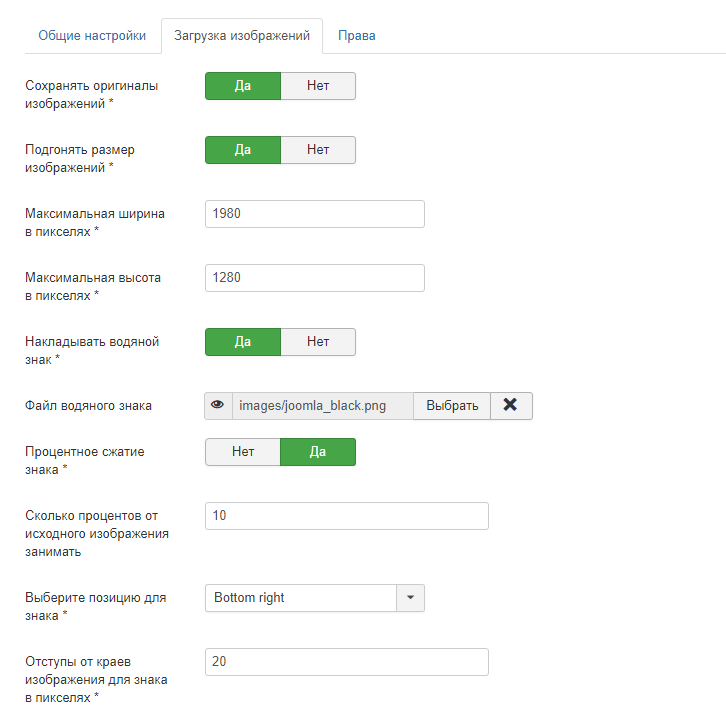Image resolution: width=726 pixels, height=719 pixels.
Task: Open the 'Права' tab
Action: pos(357,36)
